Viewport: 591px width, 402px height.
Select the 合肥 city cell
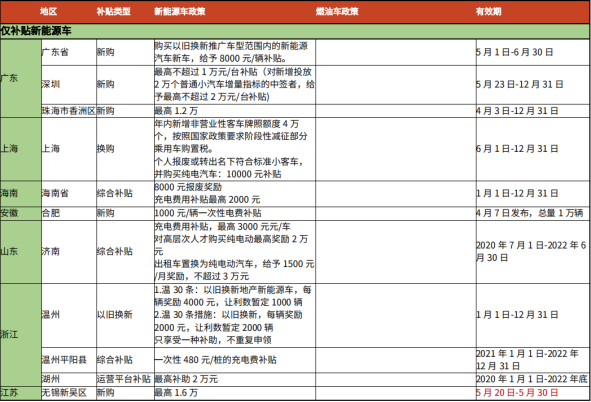tap(69, 213)
